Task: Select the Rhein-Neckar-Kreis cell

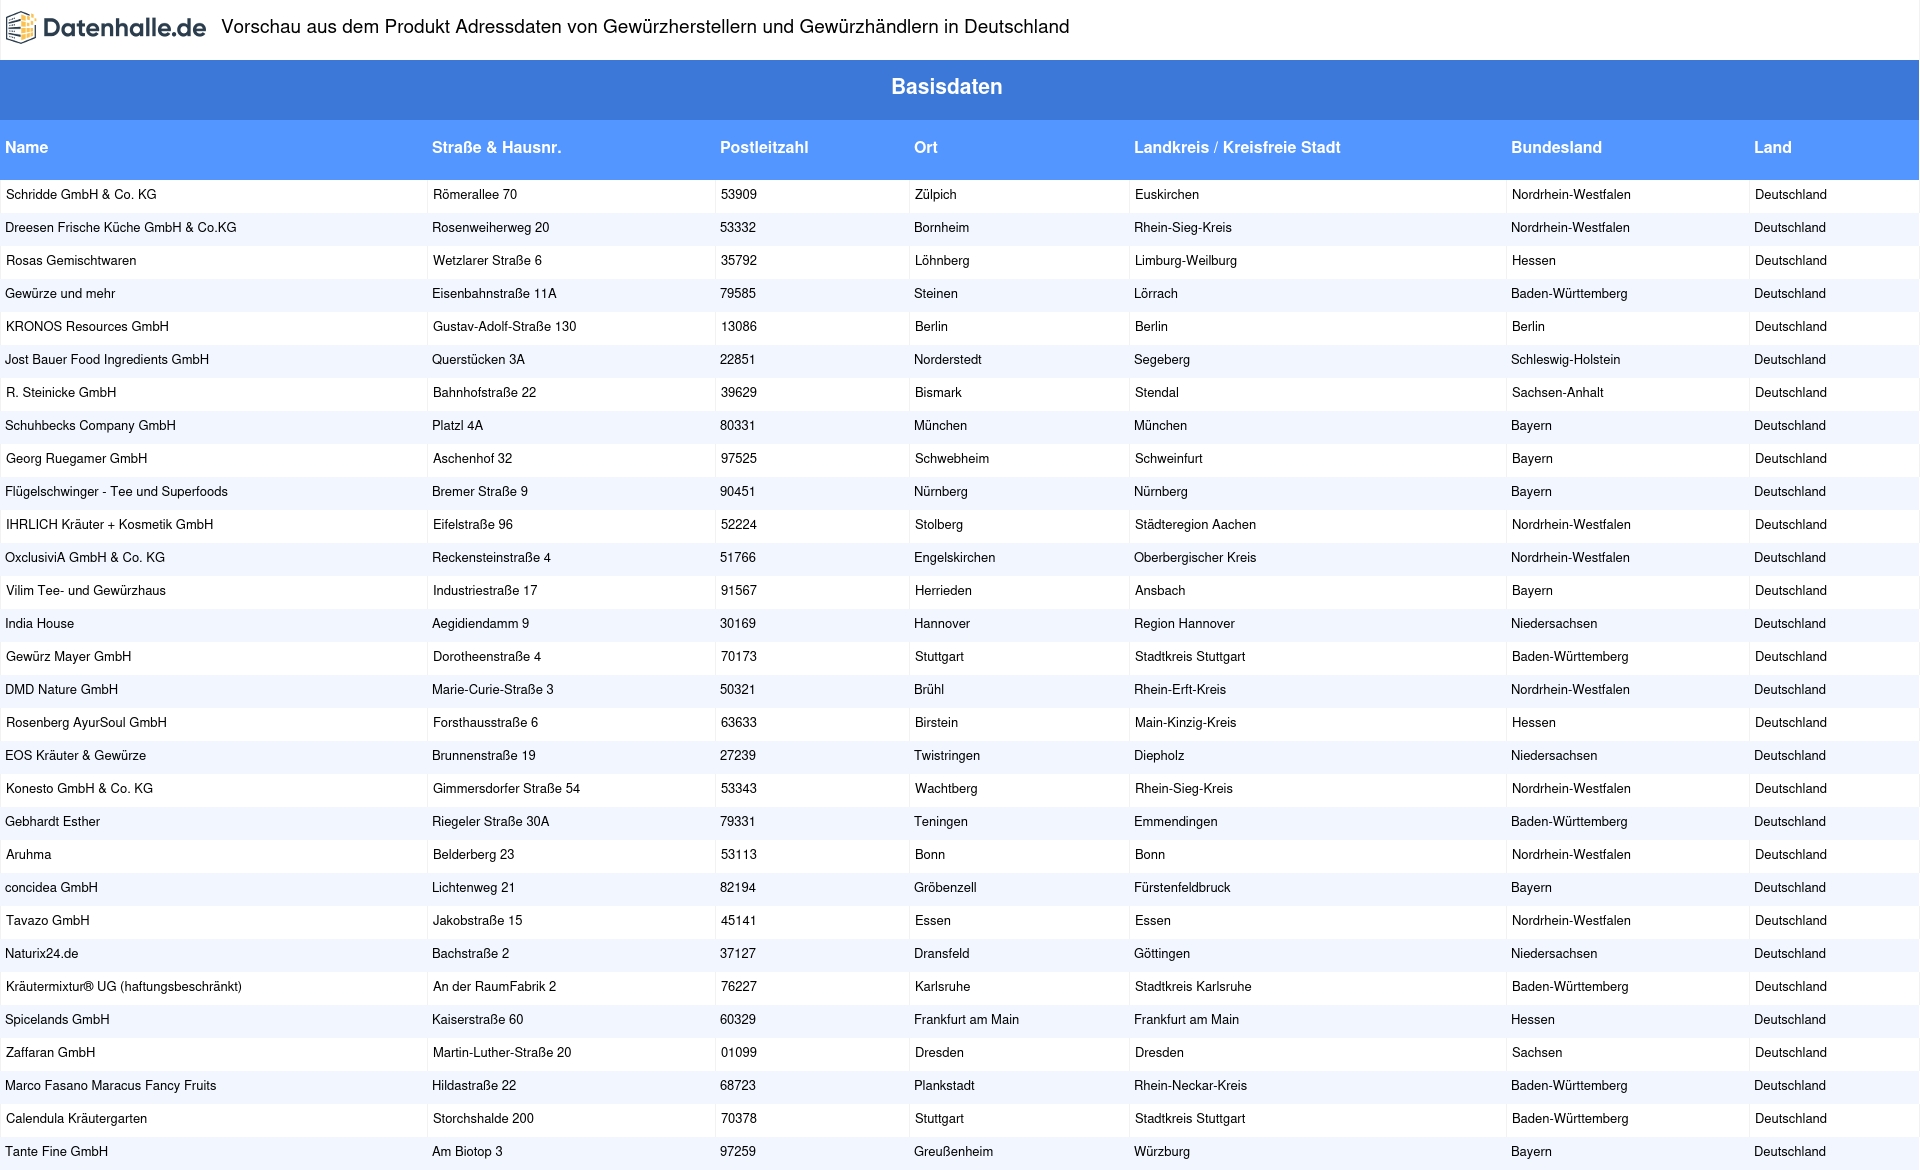Action: pyautogui.click(x=1190, y=1086)
